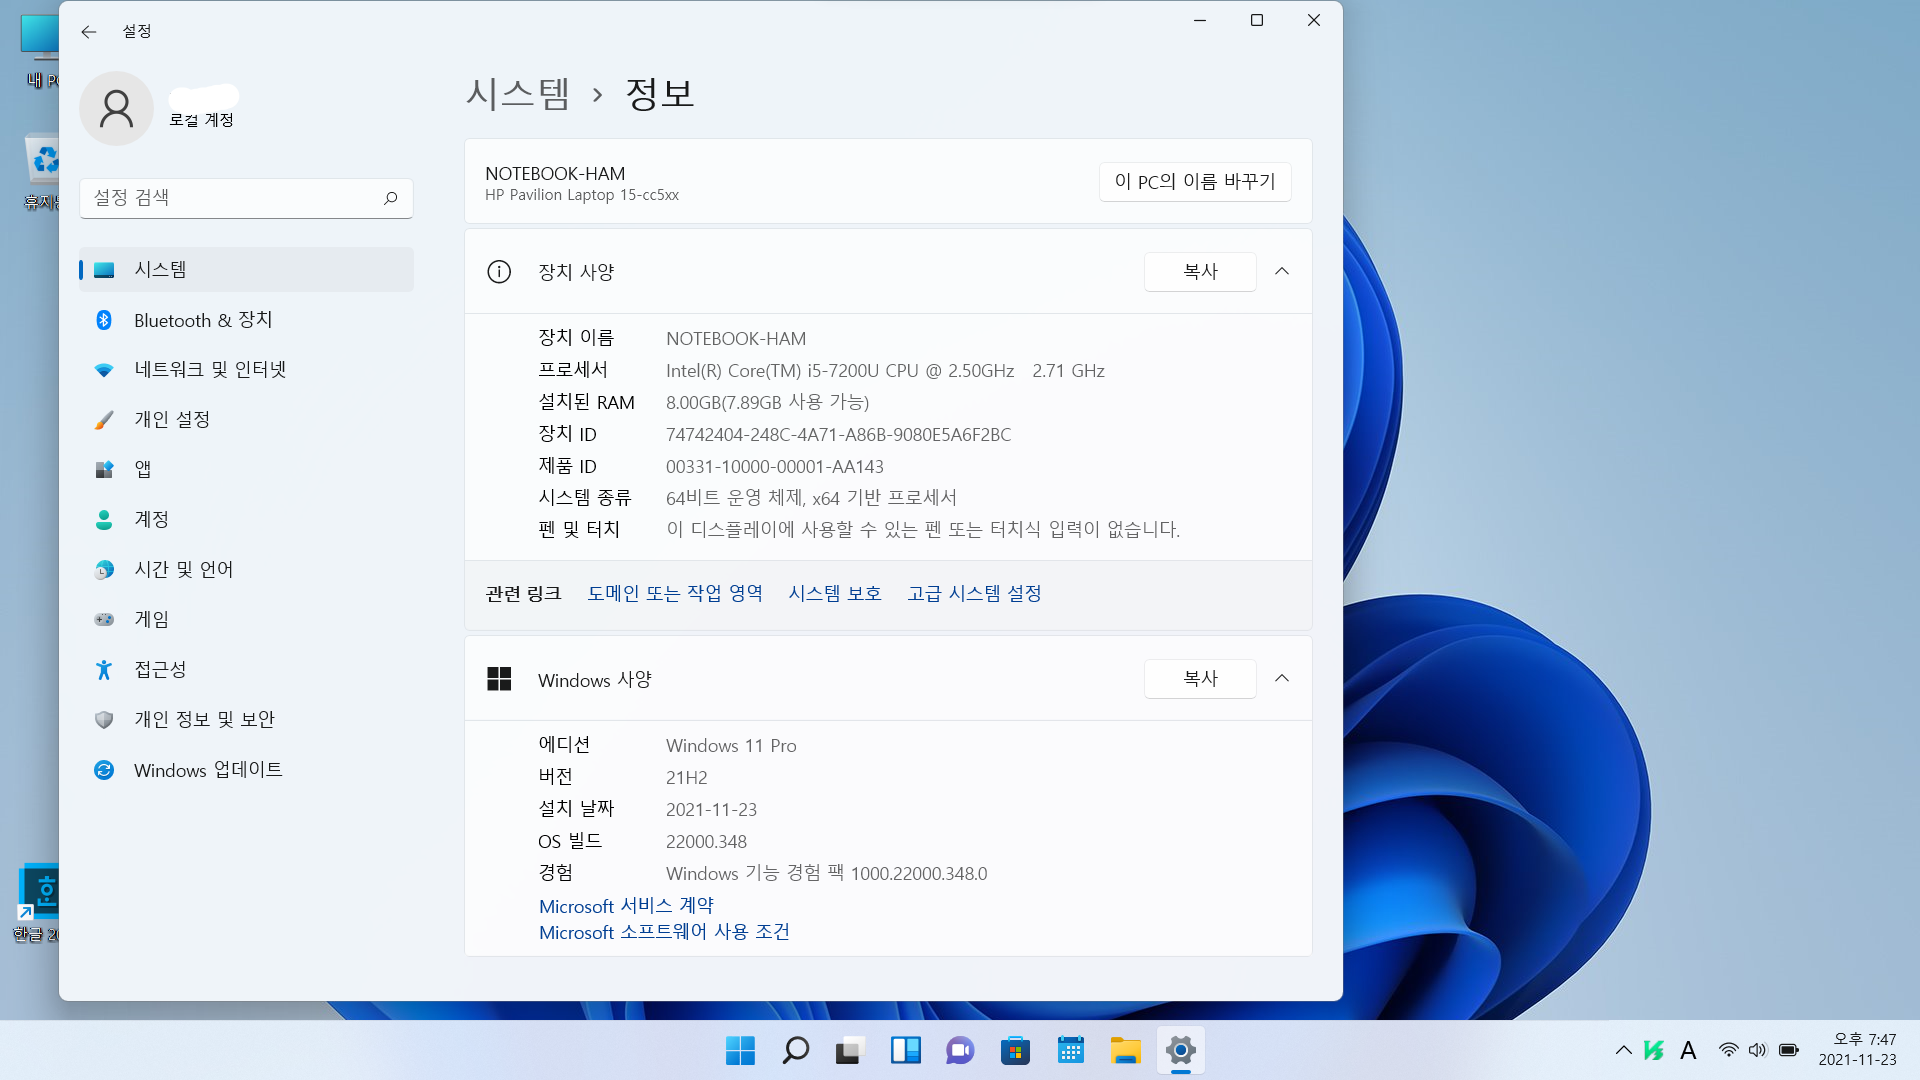Select the 접근성 accessibility icon
The image size is (1920, 1080).
104,670
